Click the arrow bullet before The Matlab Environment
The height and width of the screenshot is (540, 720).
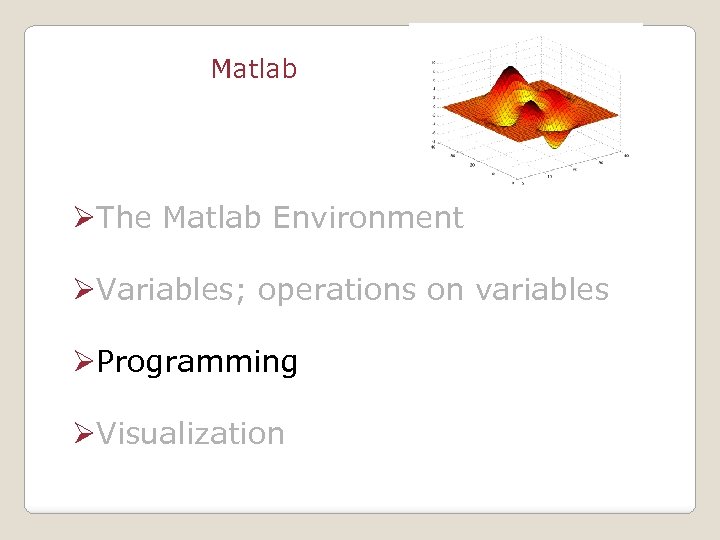click(x=84, y=218)
